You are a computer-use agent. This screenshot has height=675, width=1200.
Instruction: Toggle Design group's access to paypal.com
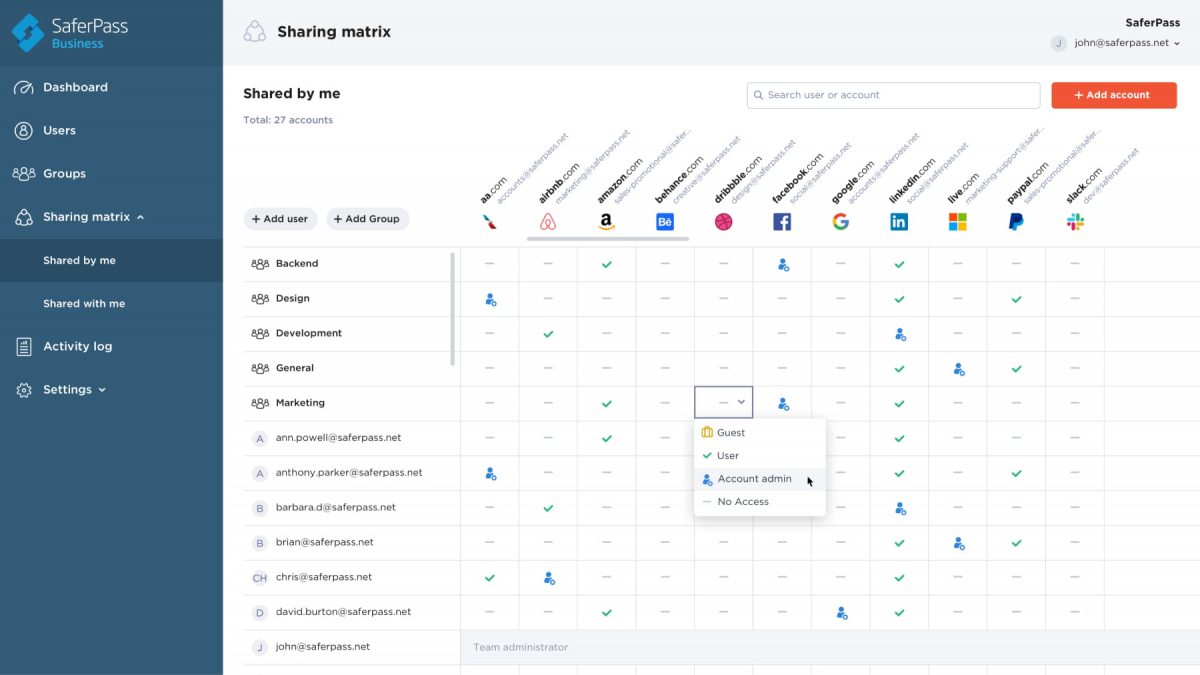[1016, 298]
